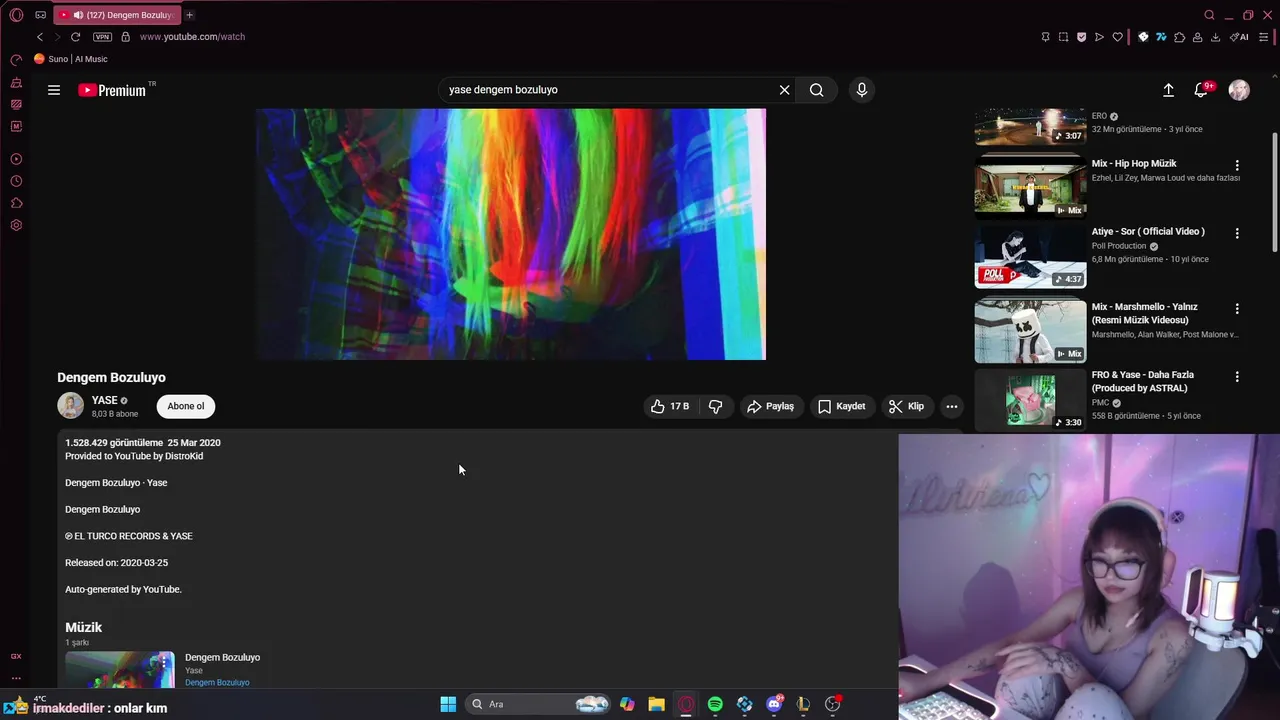
Task: Open sidebar Settings gear
Action: (x=16, y=225)
